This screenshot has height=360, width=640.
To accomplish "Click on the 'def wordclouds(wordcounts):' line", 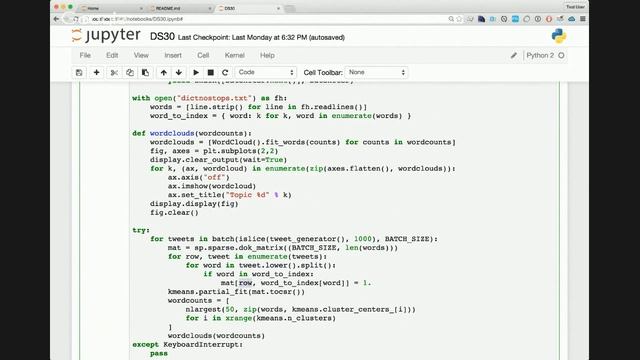I will [x=192, y=133].
